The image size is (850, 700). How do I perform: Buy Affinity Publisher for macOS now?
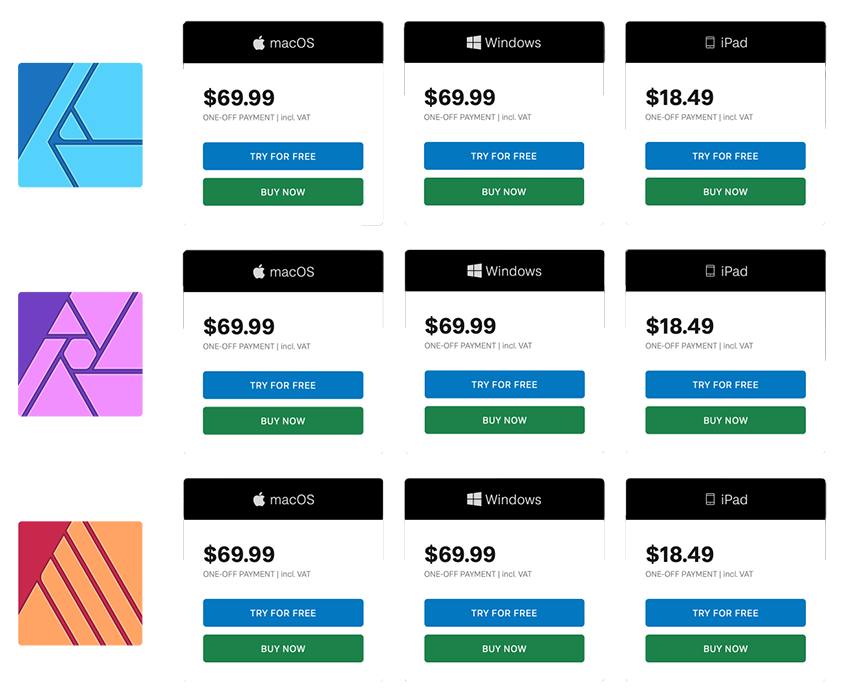tap(283, 648)
